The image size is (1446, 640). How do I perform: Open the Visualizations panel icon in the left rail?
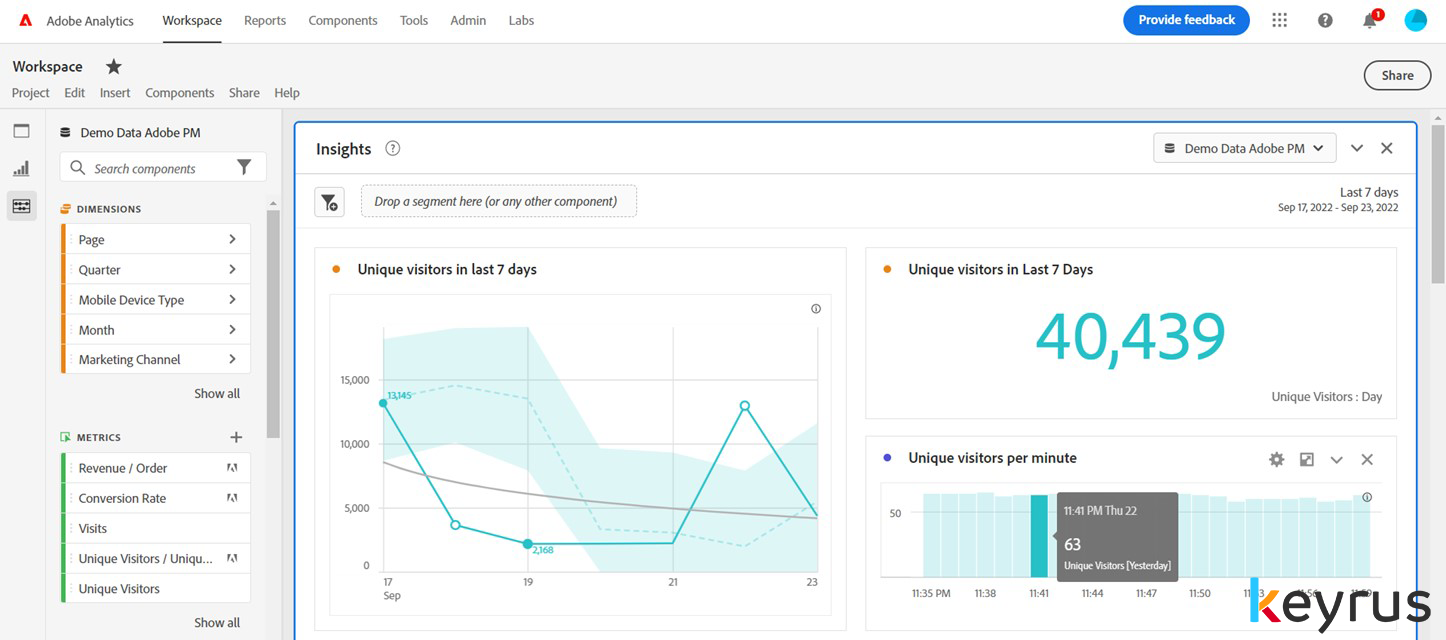(21, 168)
